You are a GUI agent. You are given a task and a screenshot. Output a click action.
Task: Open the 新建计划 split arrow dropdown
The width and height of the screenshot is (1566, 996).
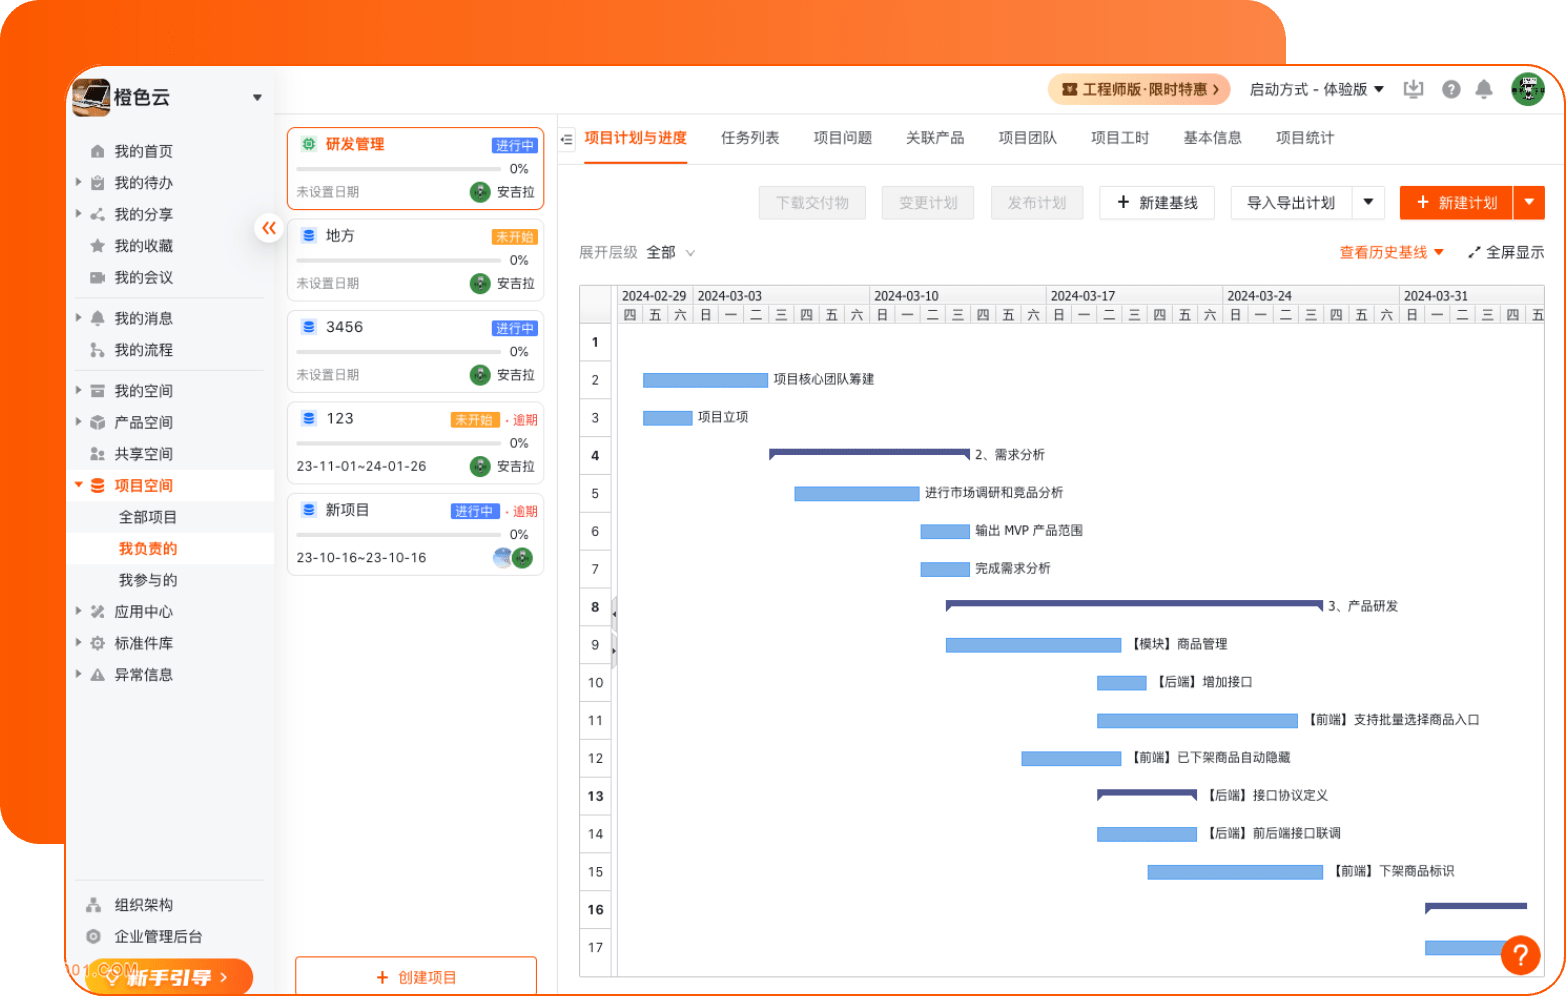(1528, 202)
